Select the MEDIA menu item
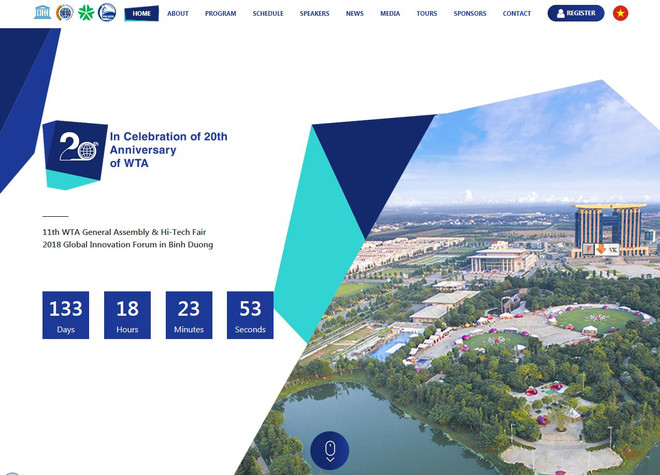This screenshot has width=660, height=475. click(x=390, y=14)
